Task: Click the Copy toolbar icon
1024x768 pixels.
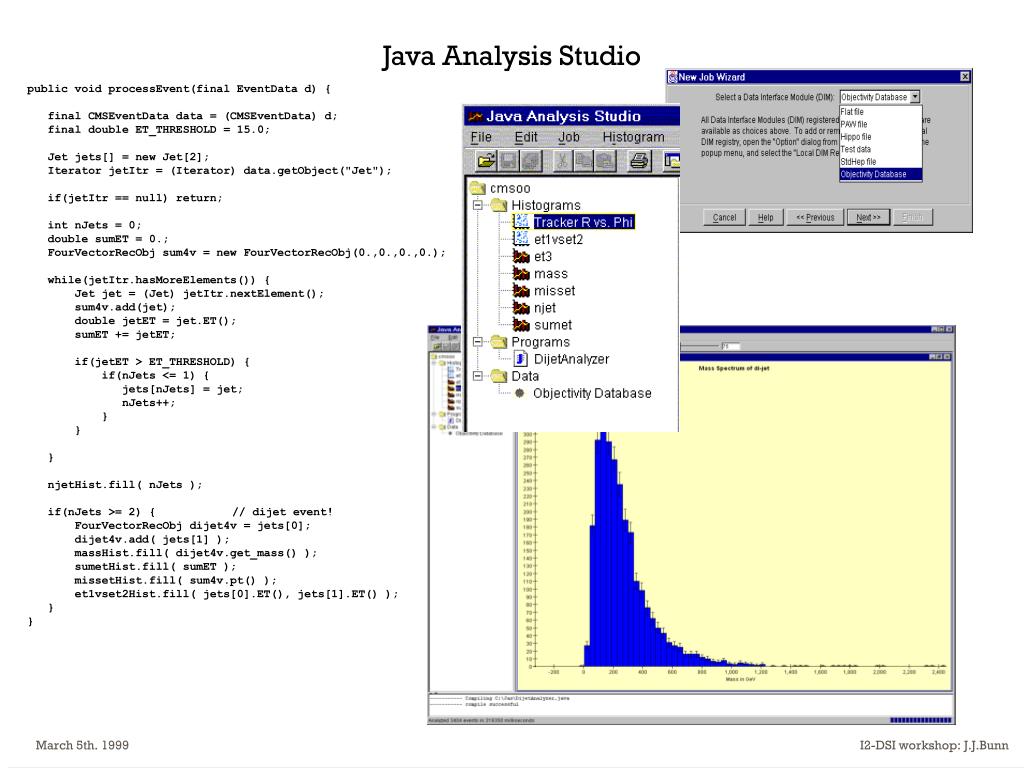Action: click(583, 160)
